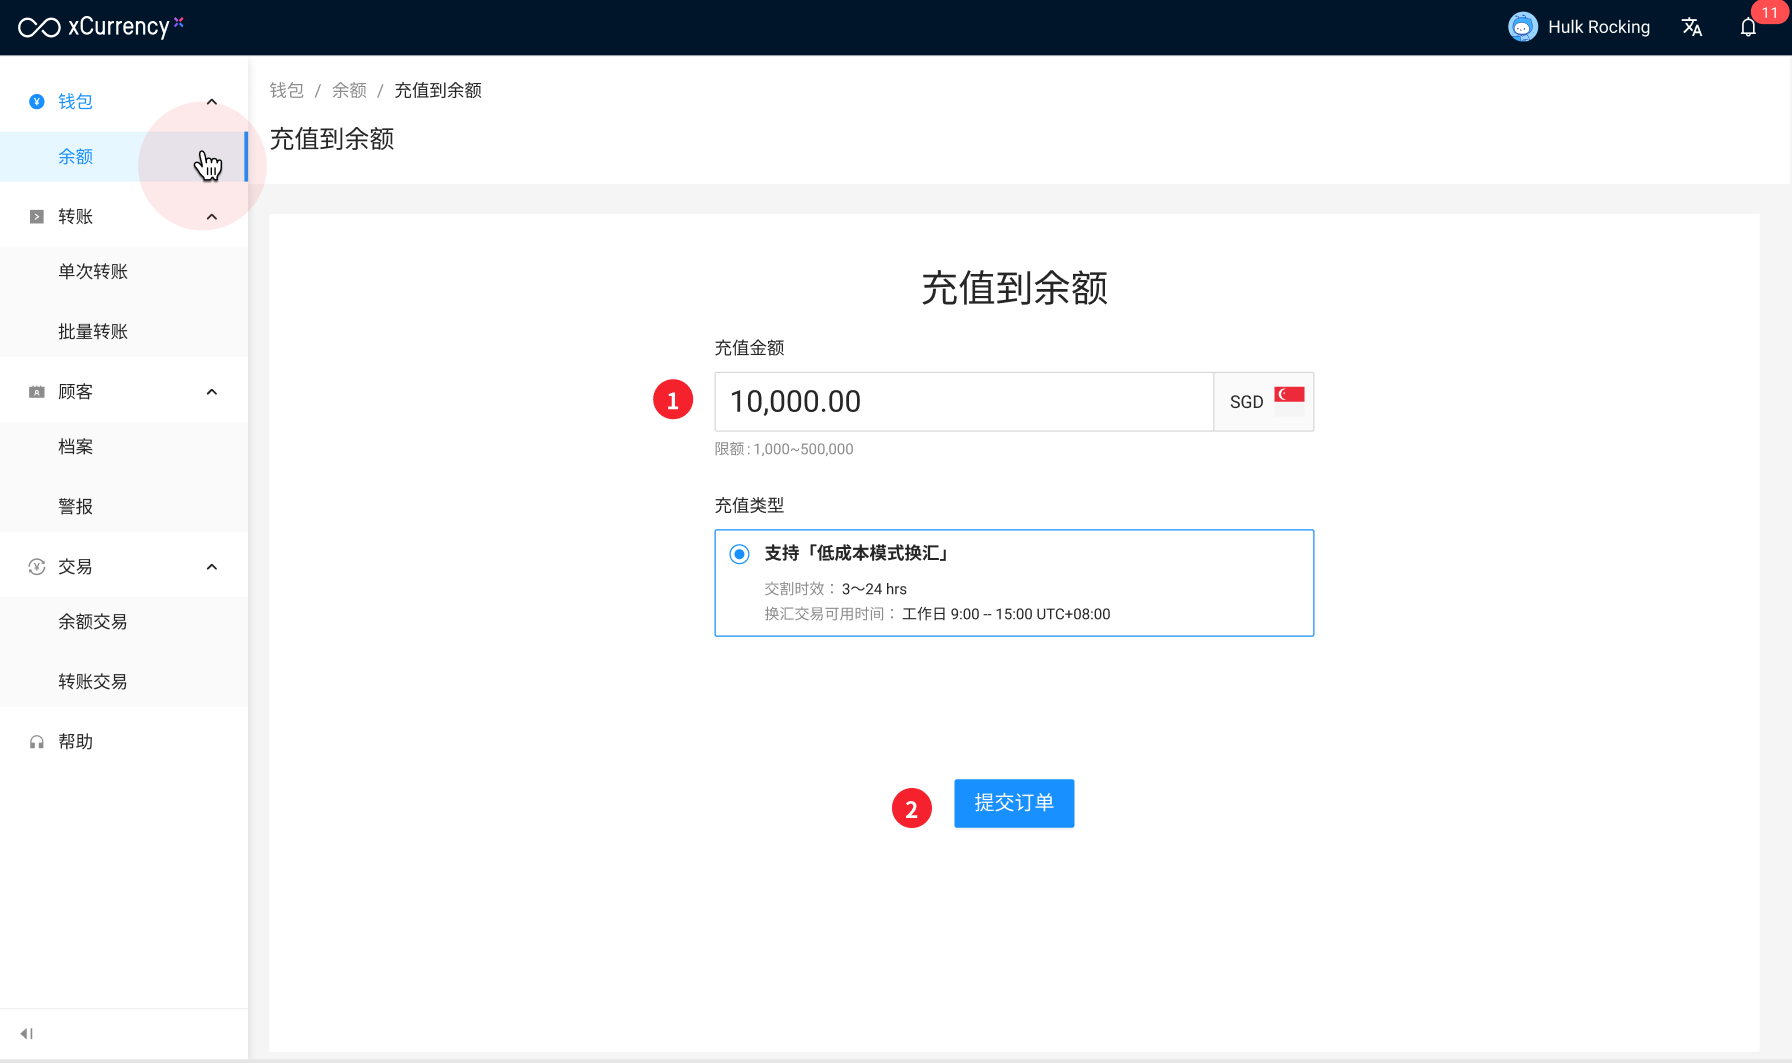
Task: Click the customer icon beside 顾客
Action: click(x=37, y=392)
